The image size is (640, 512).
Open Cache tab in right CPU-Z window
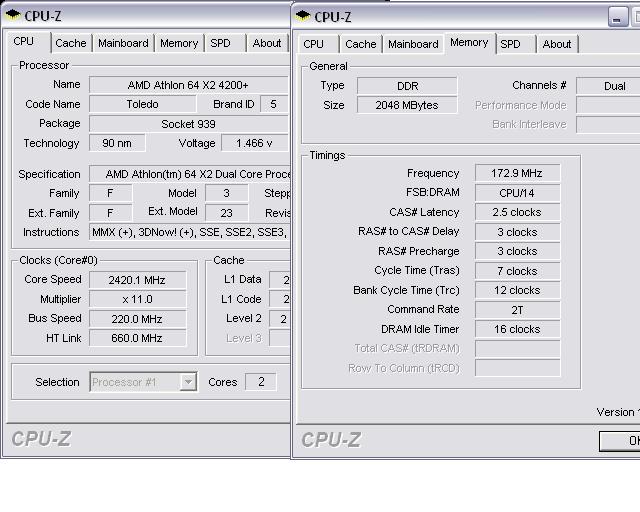[360, 44]
